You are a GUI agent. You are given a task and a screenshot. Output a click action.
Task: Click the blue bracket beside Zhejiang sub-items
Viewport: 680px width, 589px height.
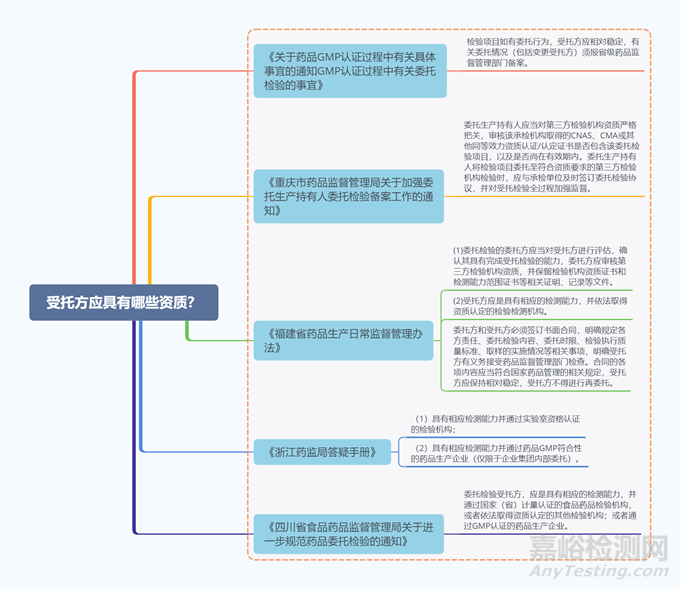399,451
